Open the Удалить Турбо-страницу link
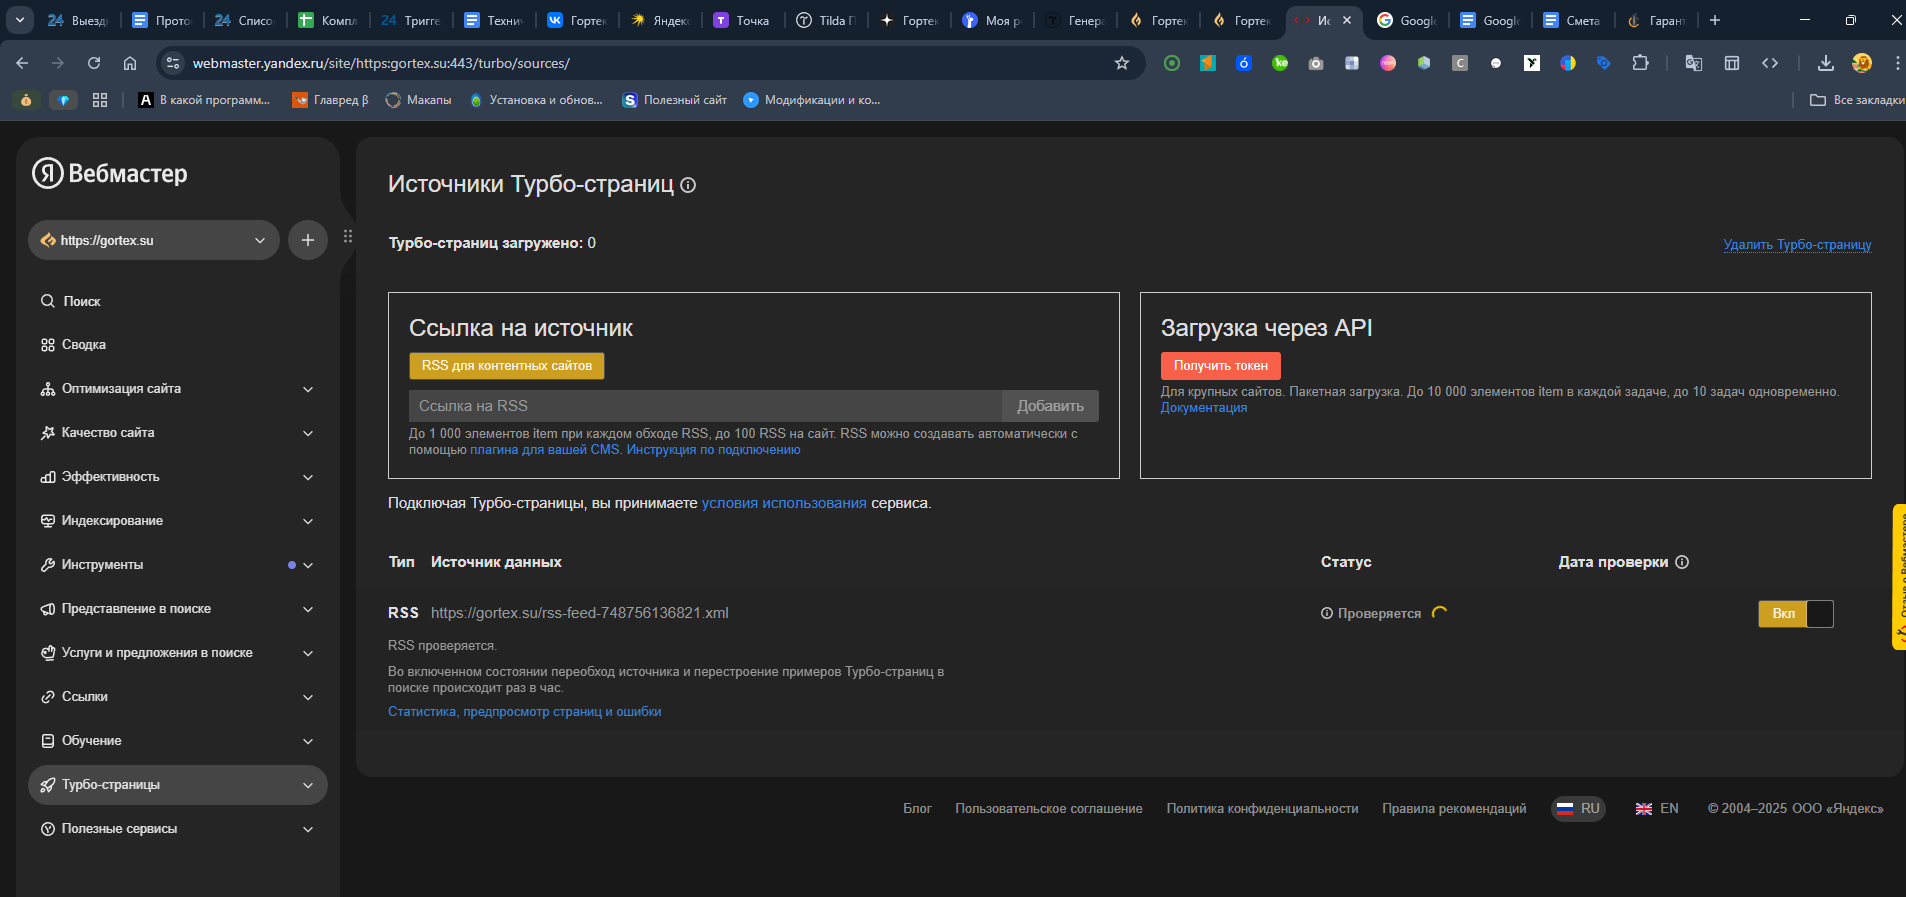Image resolution: width=1906 pixels, height=897 pixels. click(1797, 244)
